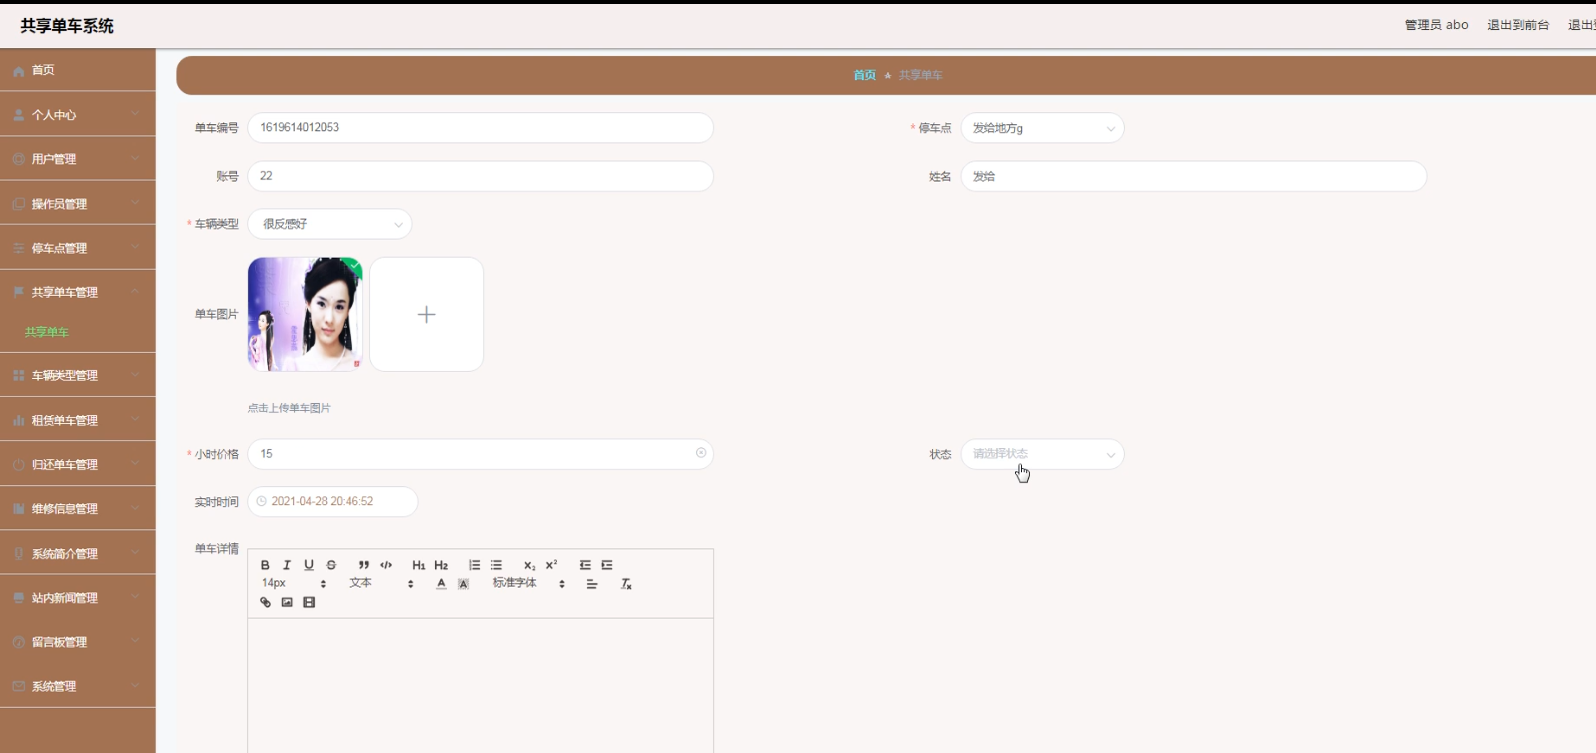
Task: Expand 系统简介管理 sidebar menu
Action: pos(78,553)
